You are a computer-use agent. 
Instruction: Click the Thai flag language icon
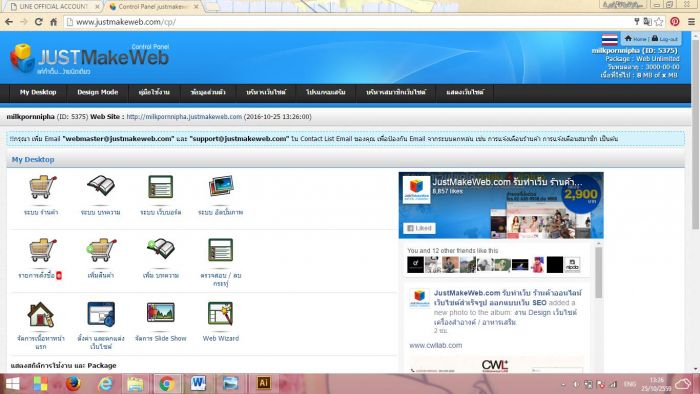[x=609, y=40]
